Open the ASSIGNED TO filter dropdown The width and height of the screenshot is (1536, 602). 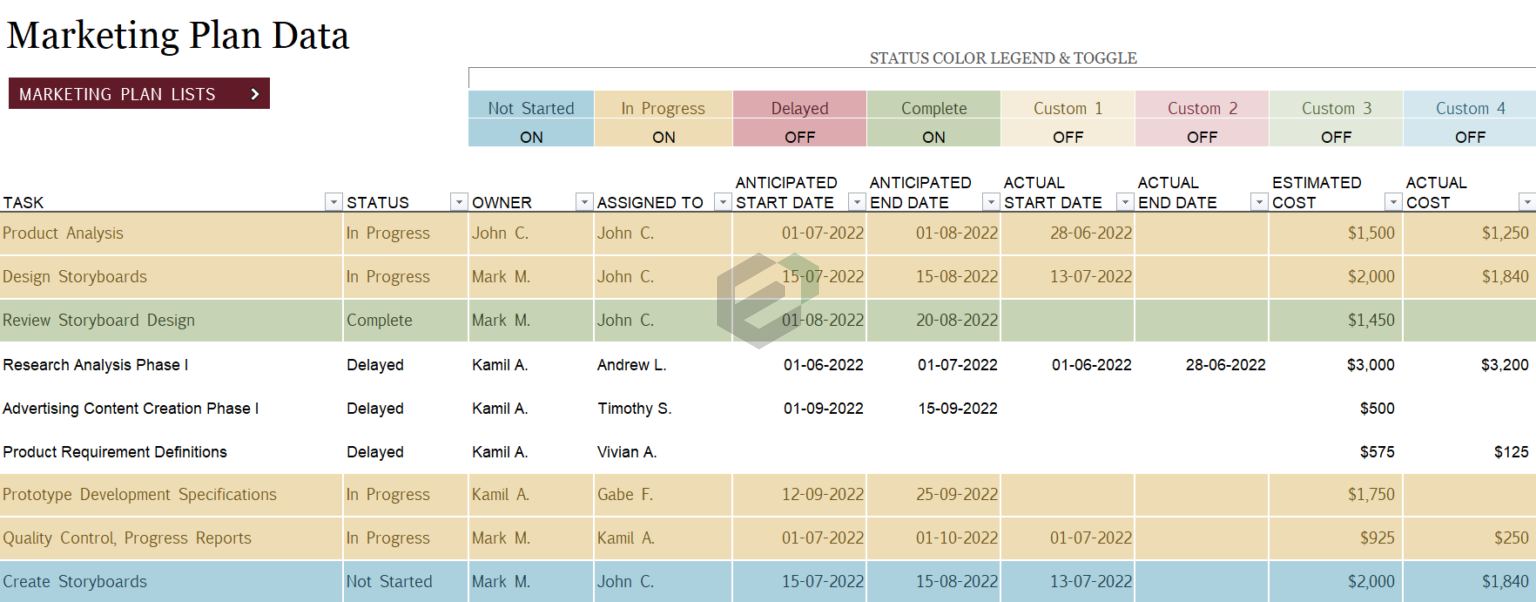722,202
